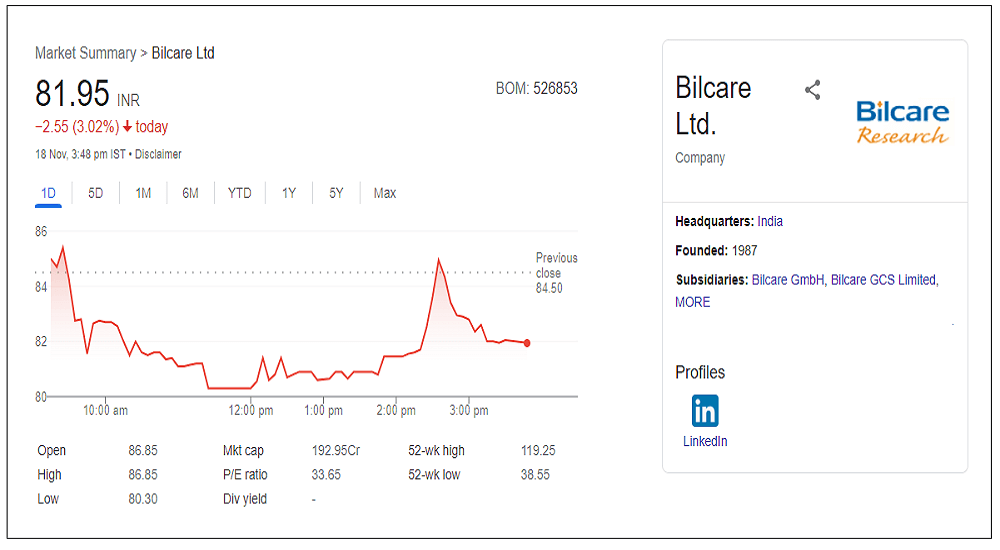
Task: Open the Bilcare GmbH subsidiary link
Action: click(x=788, y=280)
